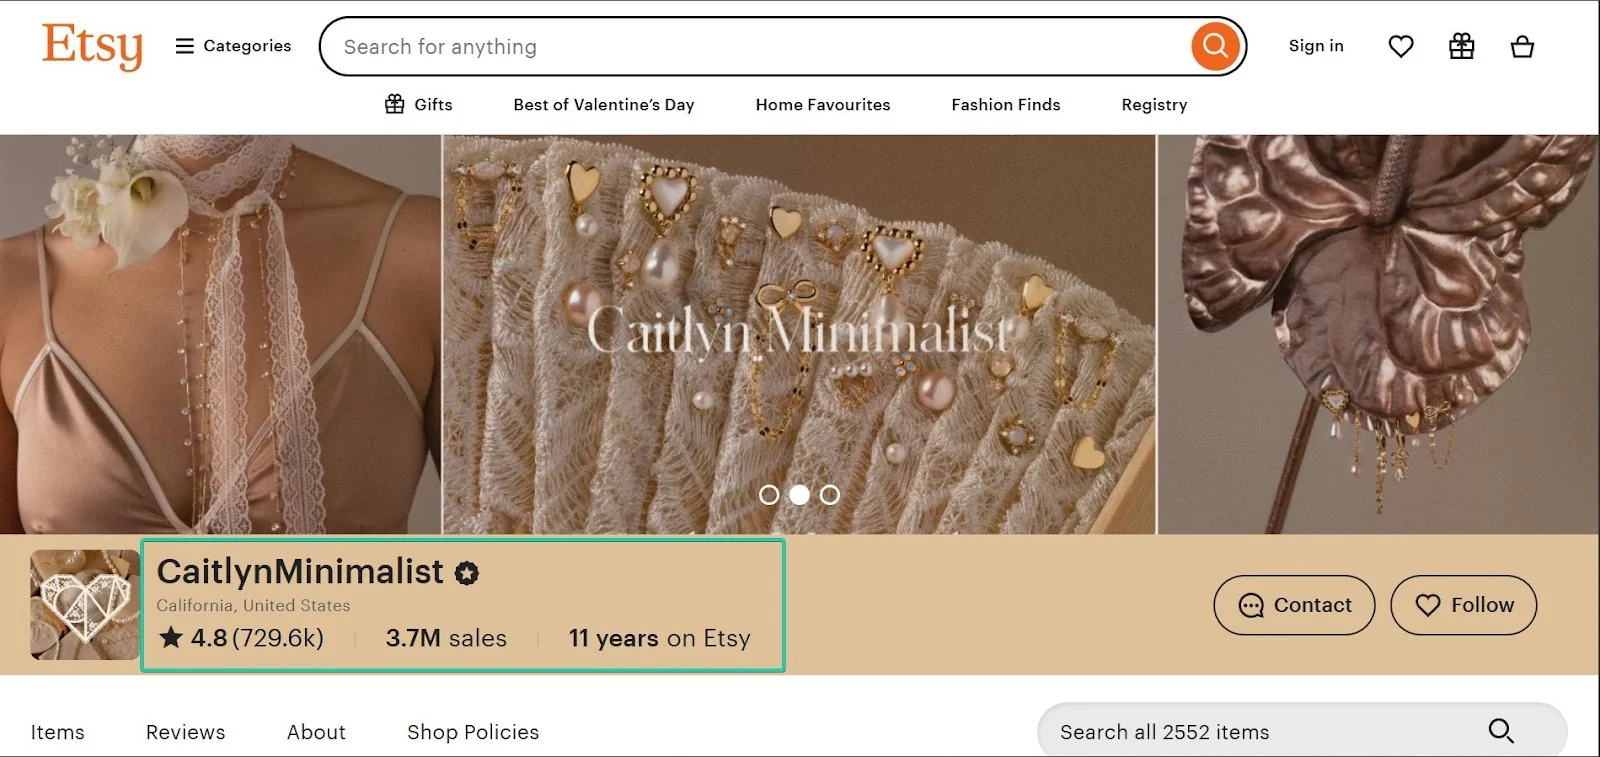Image resolution: width=1600 pixels, height=757 pixels.
Task: Open Home Favourites link
Action: point(823,104)
